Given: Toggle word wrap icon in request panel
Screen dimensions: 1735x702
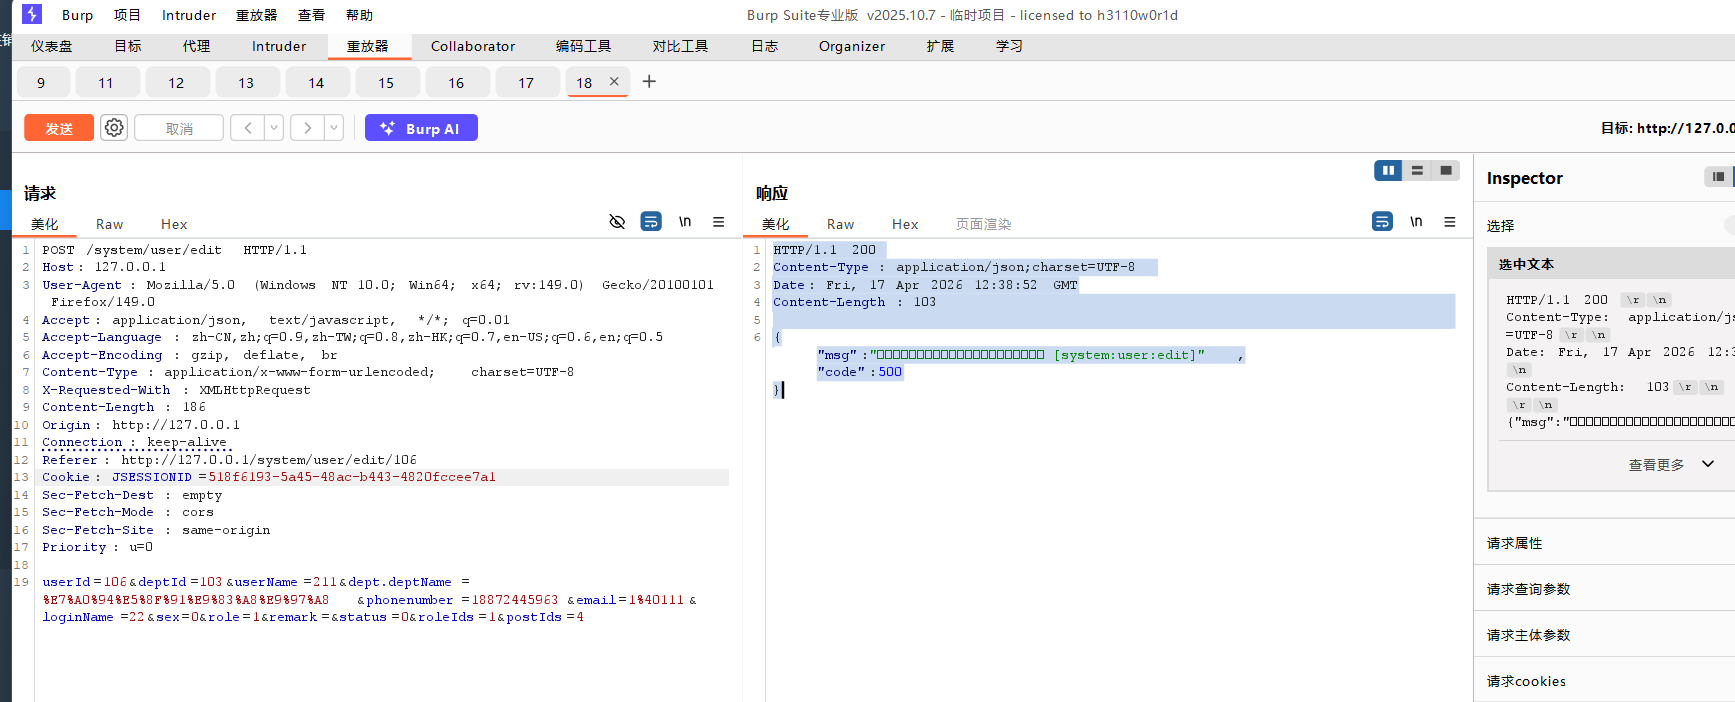Looking at the screenshot, I should pyautogui.click(x=651, y=222).
